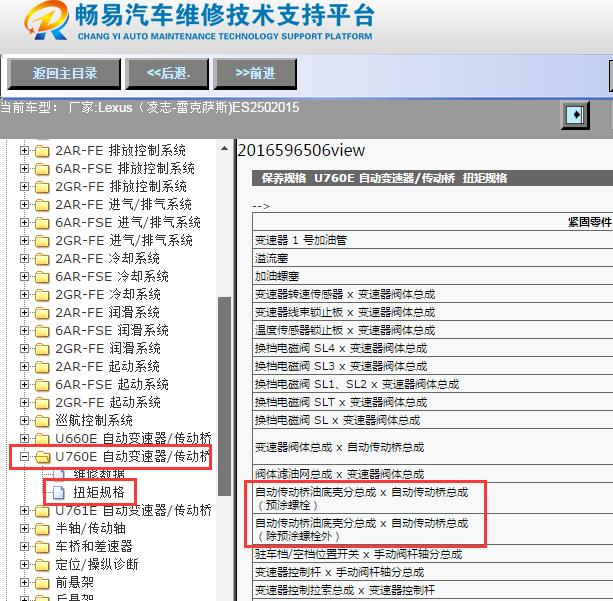The image size is (613, 601).
Task: Click 驻车档/空档位置开关 row
Action: click(433, 554)
